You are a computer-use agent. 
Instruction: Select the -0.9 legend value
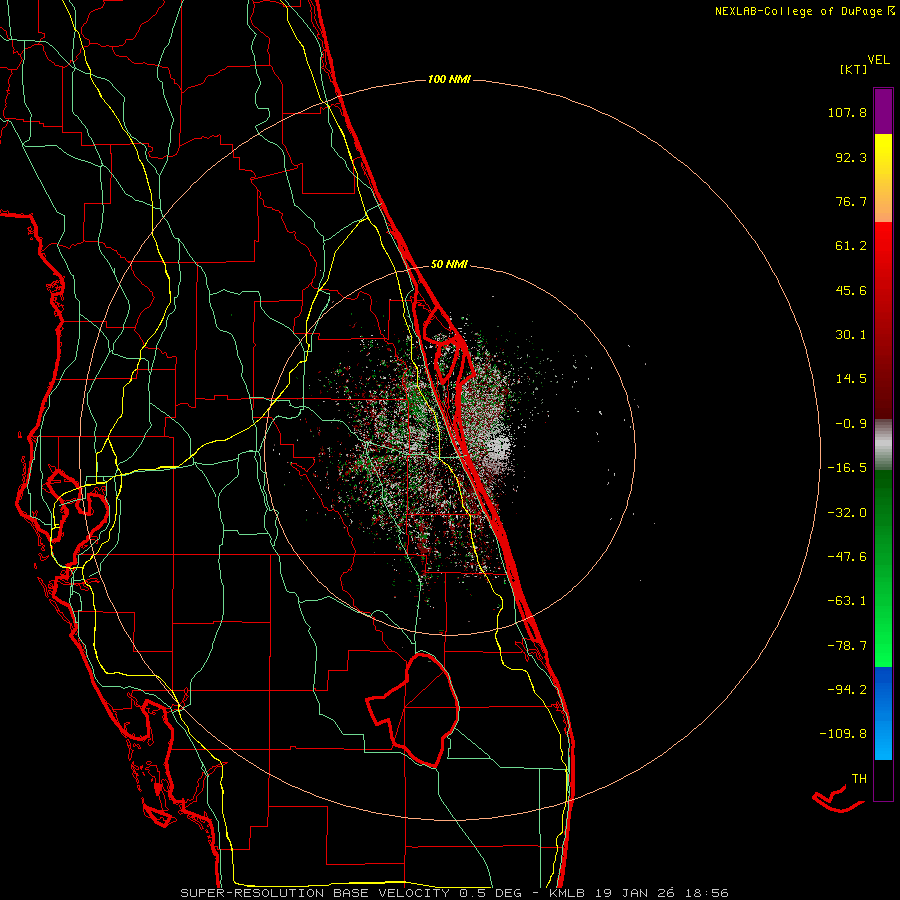851,424
